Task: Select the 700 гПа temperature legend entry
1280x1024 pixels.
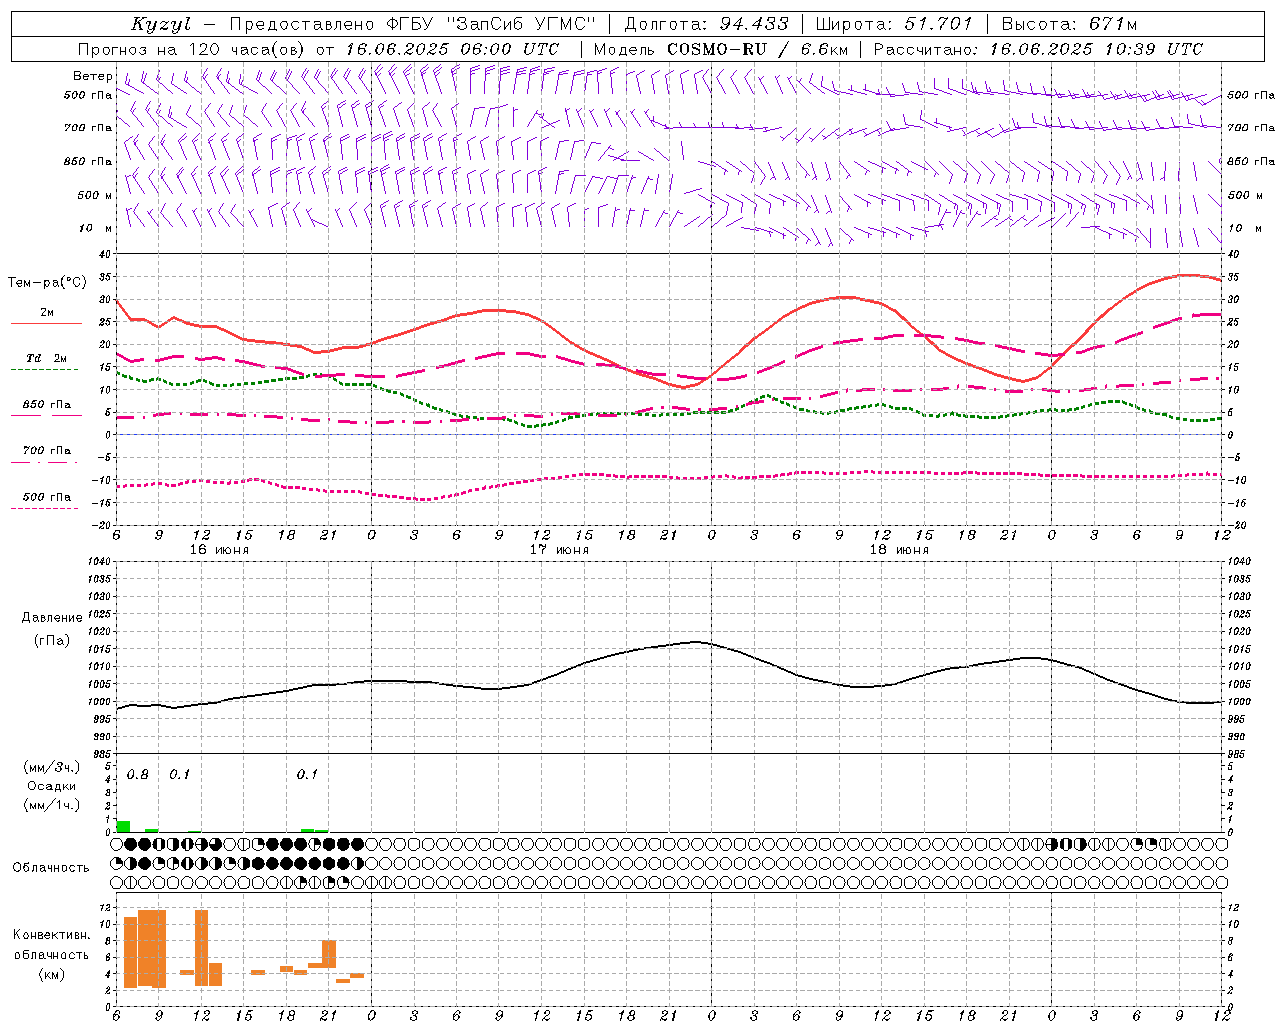Action: click(47, 451)
